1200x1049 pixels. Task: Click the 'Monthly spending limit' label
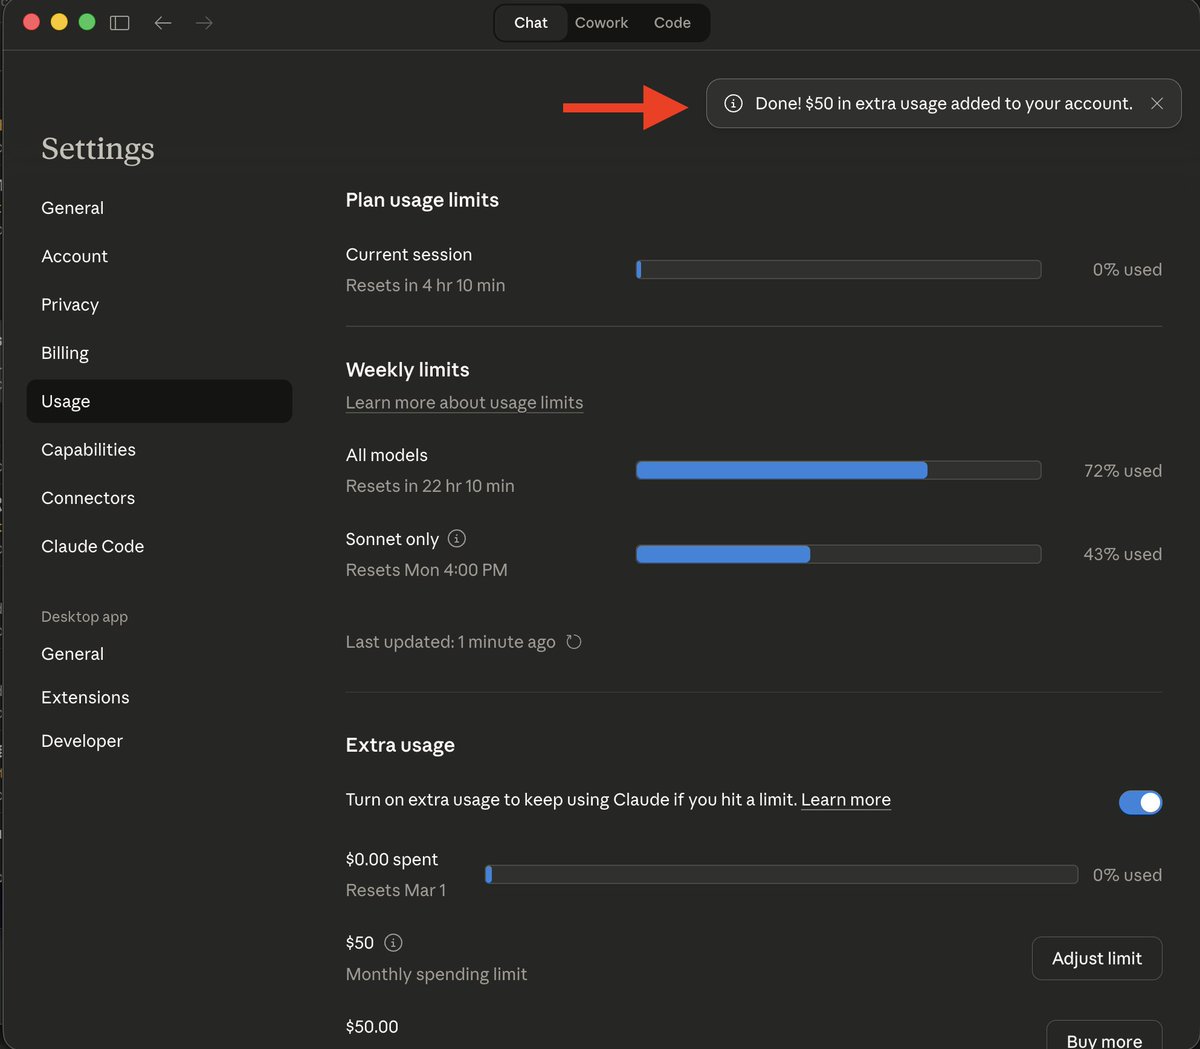click(436, 974)
